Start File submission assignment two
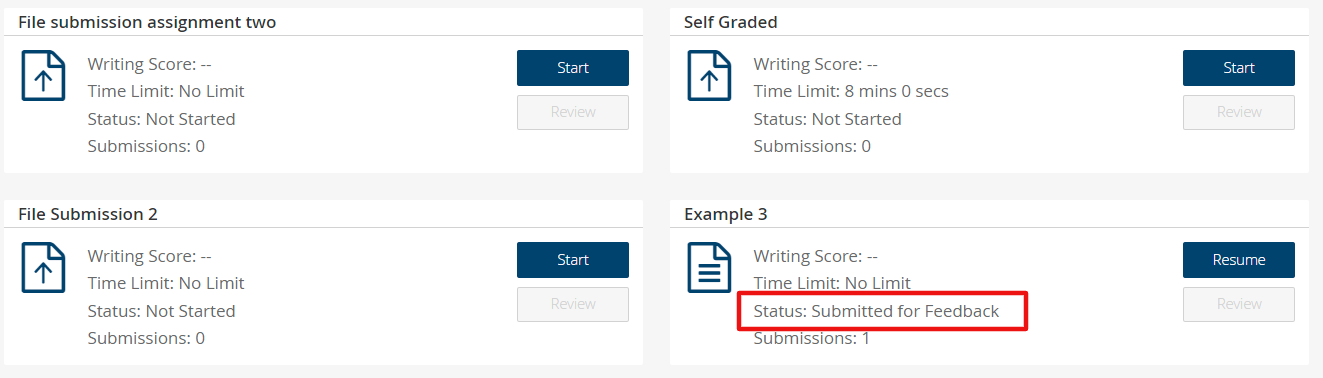The image size is (1323, 378). (573, 68)
